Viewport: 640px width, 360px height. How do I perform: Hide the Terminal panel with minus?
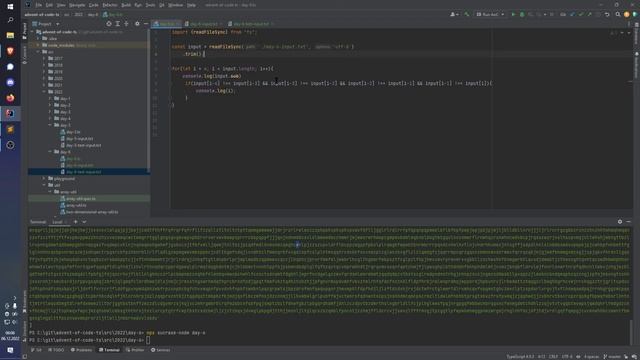click(x=629, y=222)
